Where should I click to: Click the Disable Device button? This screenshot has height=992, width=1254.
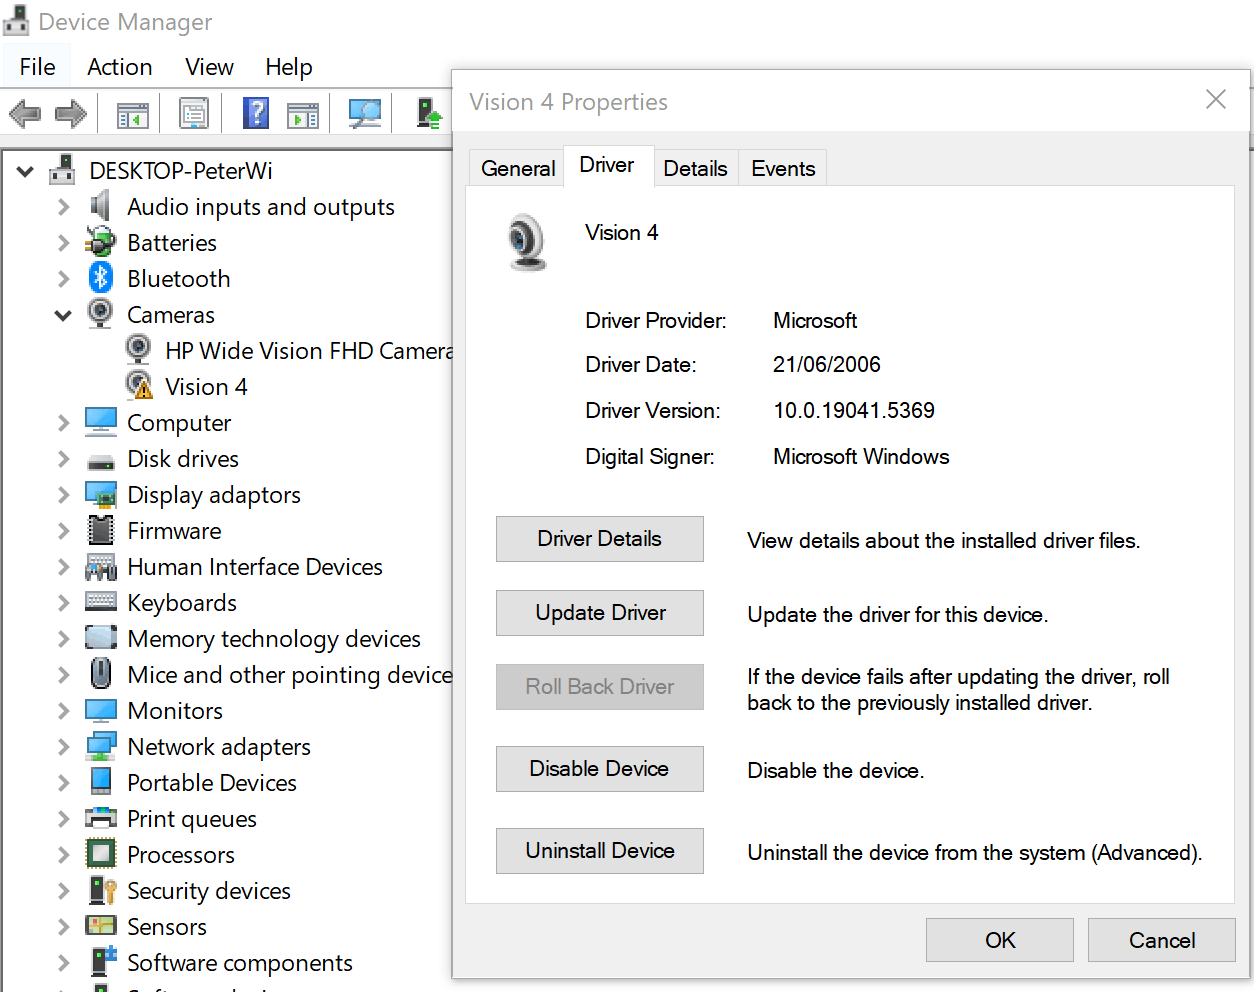pos(600,769)
